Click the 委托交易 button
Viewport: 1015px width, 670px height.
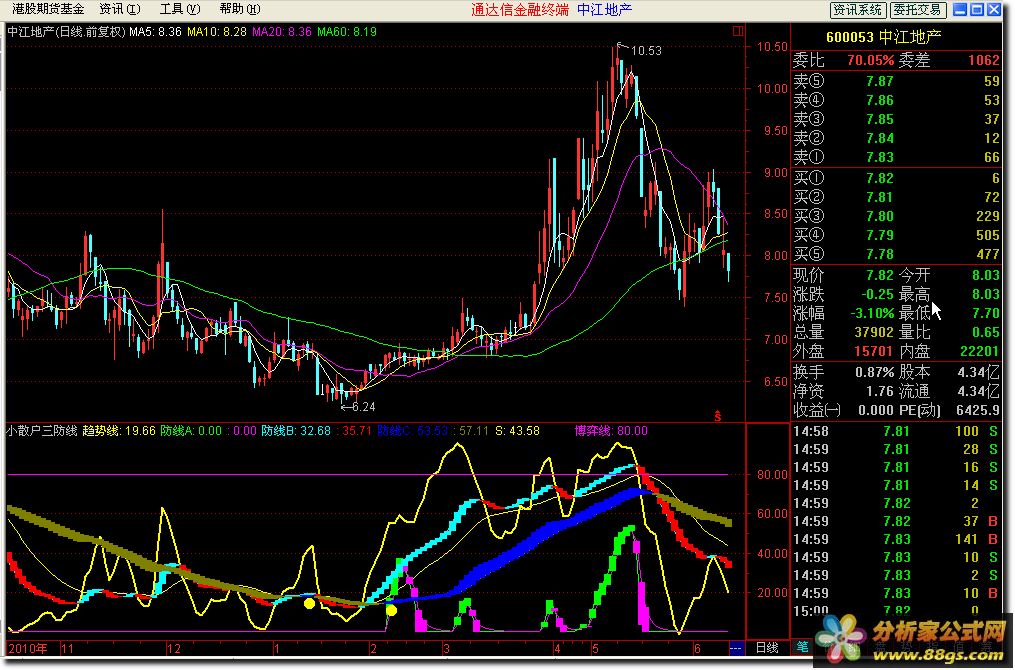(917, 10)
